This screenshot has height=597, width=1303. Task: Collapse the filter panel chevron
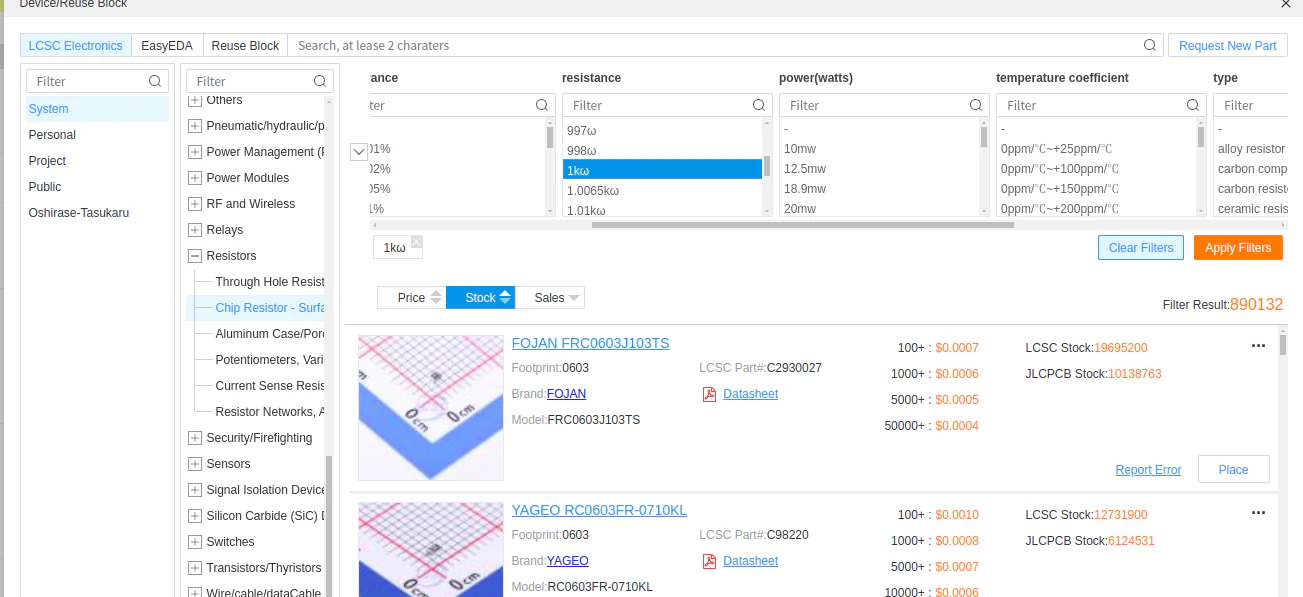click(360, 152)
